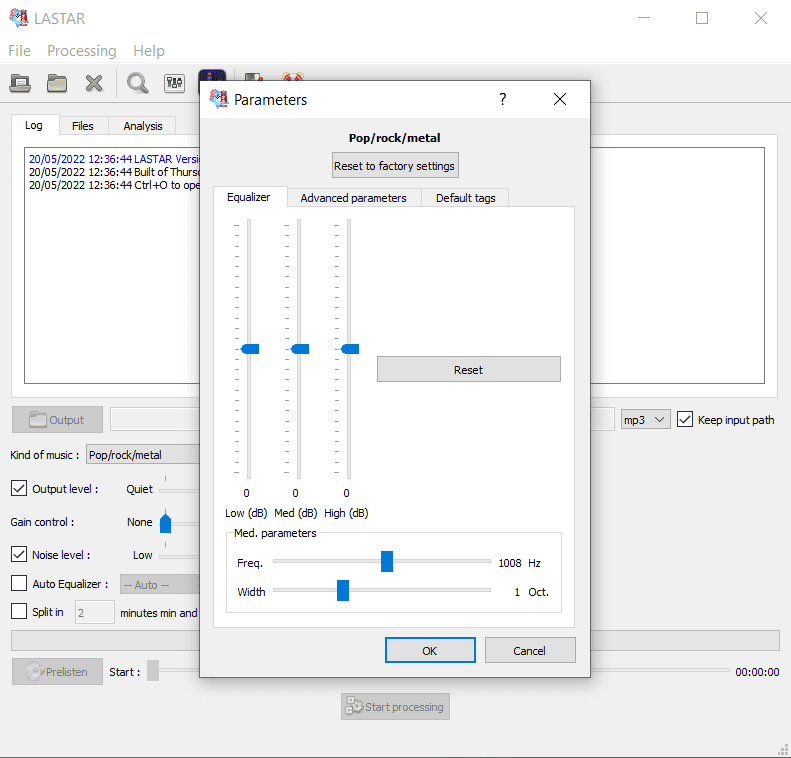This screenshot has height=758, width=791.
Task: Open the Auto Equalizer '-- Auto --' dropdown
Action: coord(160,585)
